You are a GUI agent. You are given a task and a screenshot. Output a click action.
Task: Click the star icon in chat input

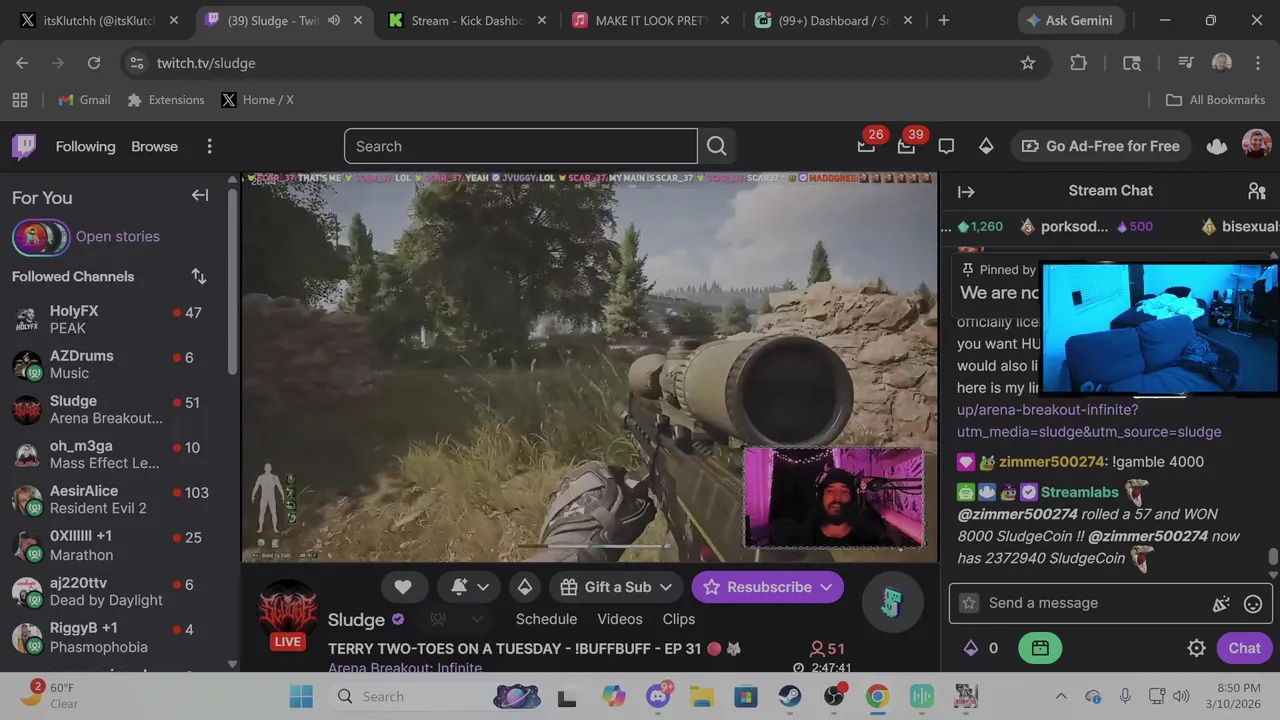(x=968, y=603)
